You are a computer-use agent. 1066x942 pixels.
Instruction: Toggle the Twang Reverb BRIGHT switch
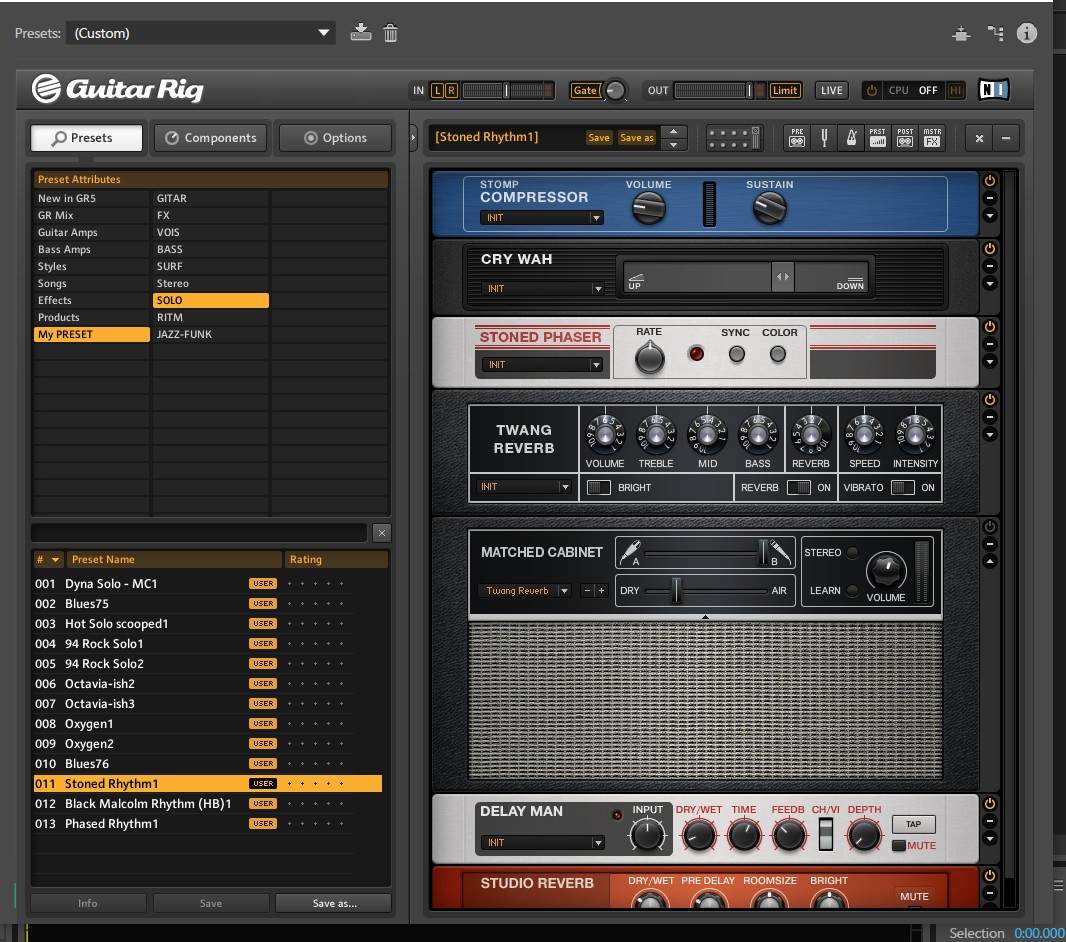pyautogui.click(x=599, y=488)
